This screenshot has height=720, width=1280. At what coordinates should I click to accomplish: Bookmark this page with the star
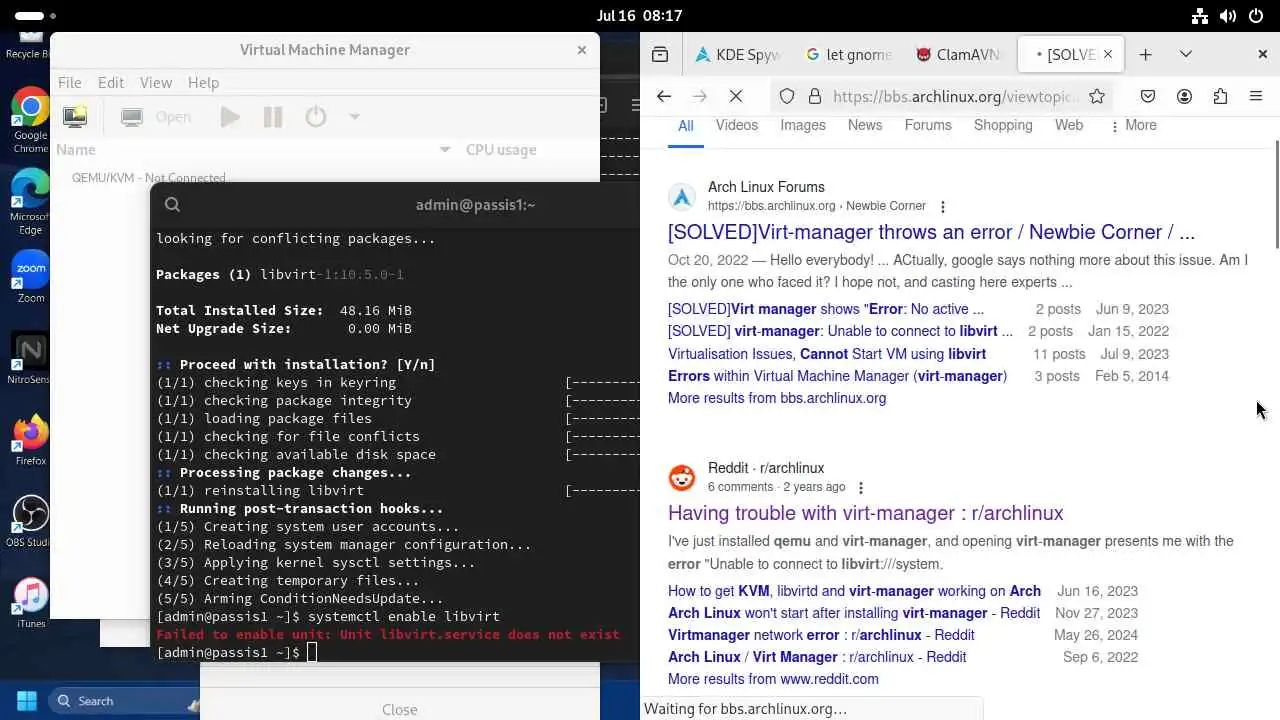click(x=1097, y=96)
